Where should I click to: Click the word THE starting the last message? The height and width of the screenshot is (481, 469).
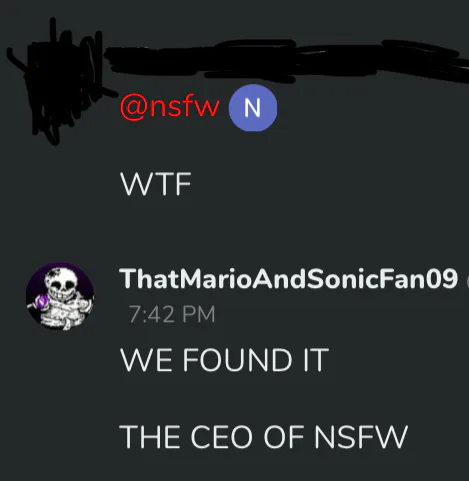pyautogui.click(x=152, y=436)
